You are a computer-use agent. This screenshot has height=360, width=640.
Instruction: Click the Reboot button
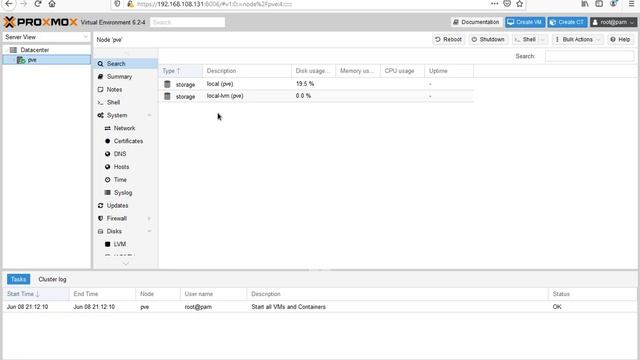click(448, 40)
